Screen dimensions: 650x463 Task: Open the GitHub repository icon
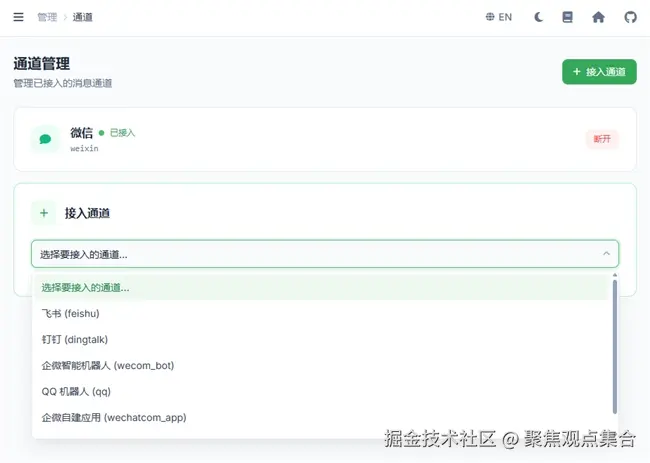(x=630, y=17)
